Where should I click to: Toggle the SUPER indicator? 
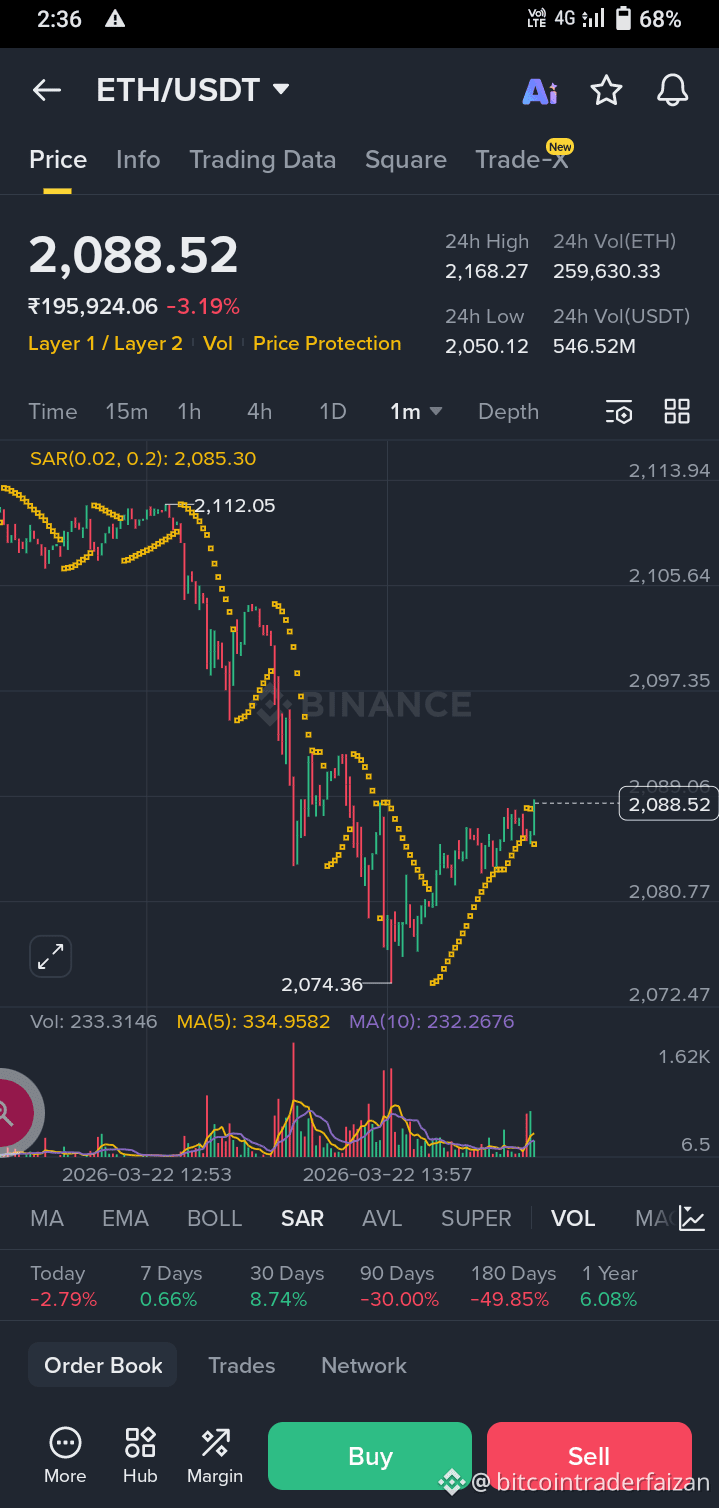coord(476,1218)
